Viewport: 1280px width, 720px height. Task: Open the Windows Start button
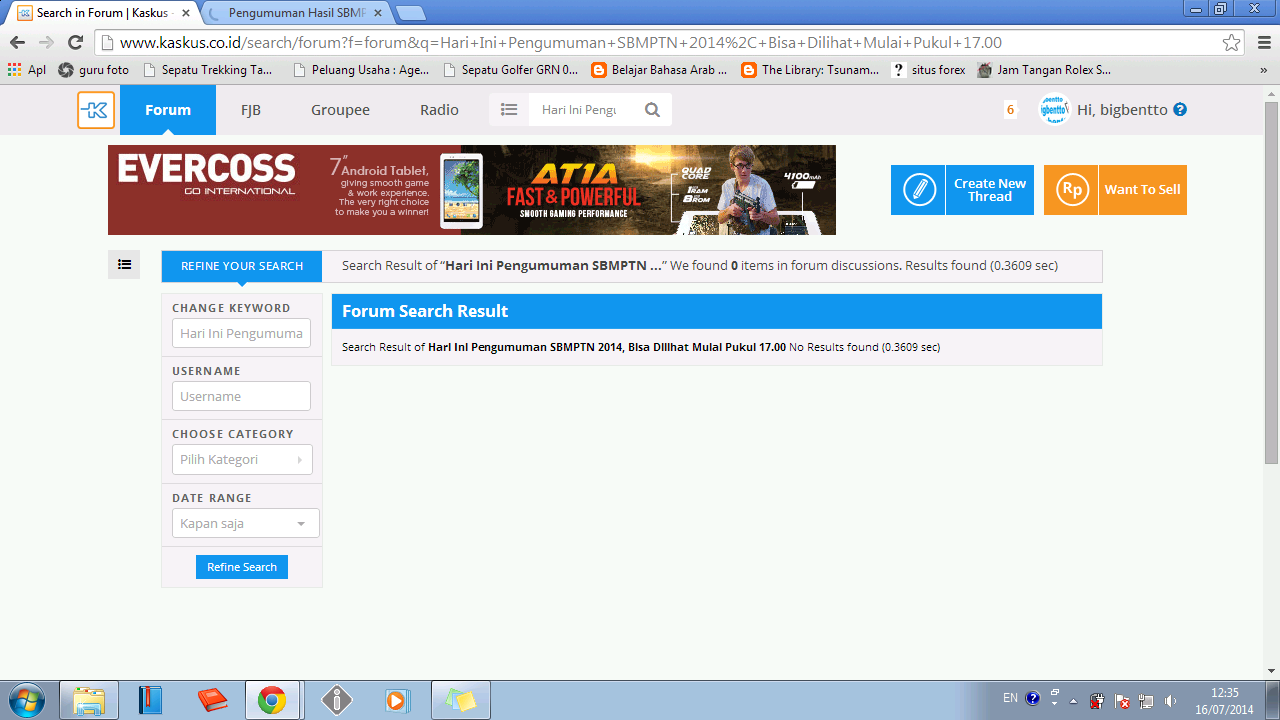pyautogui.click(x=25, y=700)
